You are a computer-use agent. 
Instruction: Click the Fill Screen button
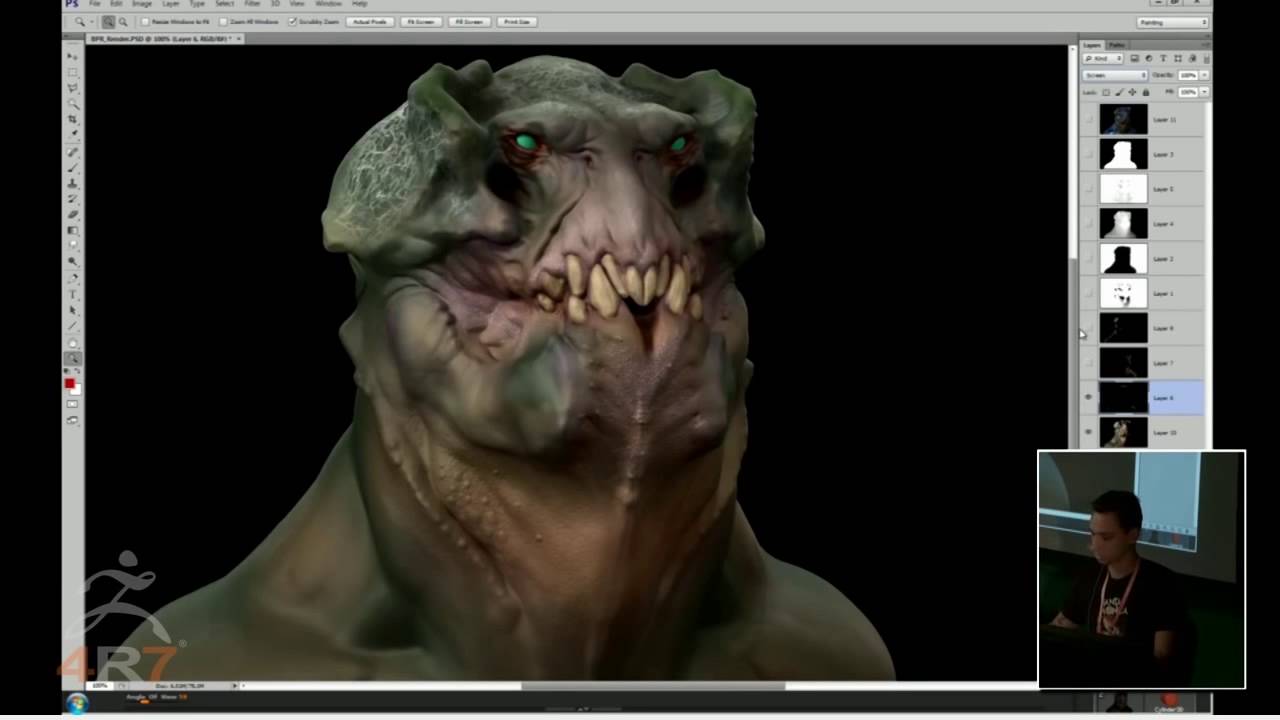point(468,22)
